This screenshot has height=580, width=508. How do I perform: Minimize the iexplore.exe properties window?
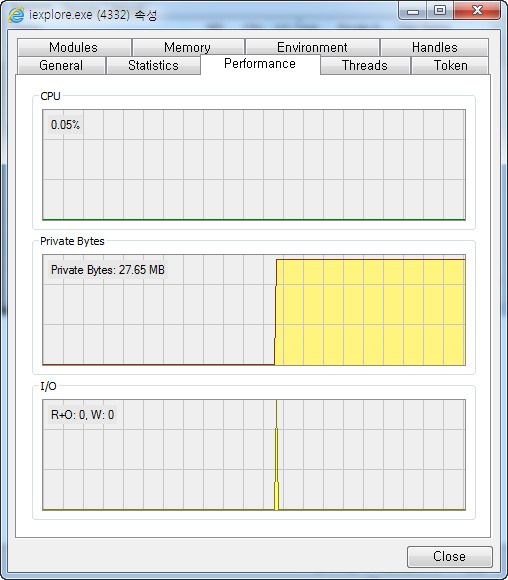coord(413,11)
